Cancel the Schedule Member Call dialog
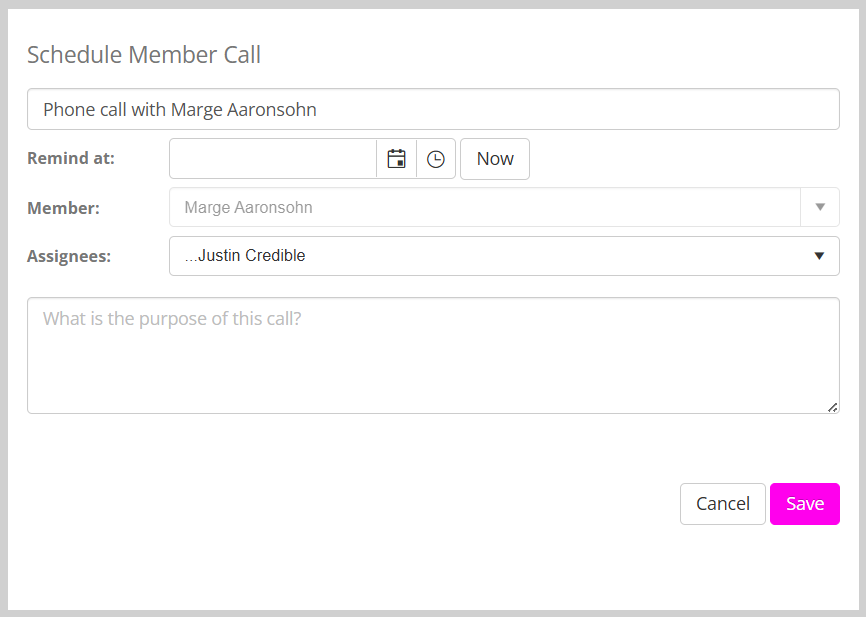866x617 pixels. point(722,504)
